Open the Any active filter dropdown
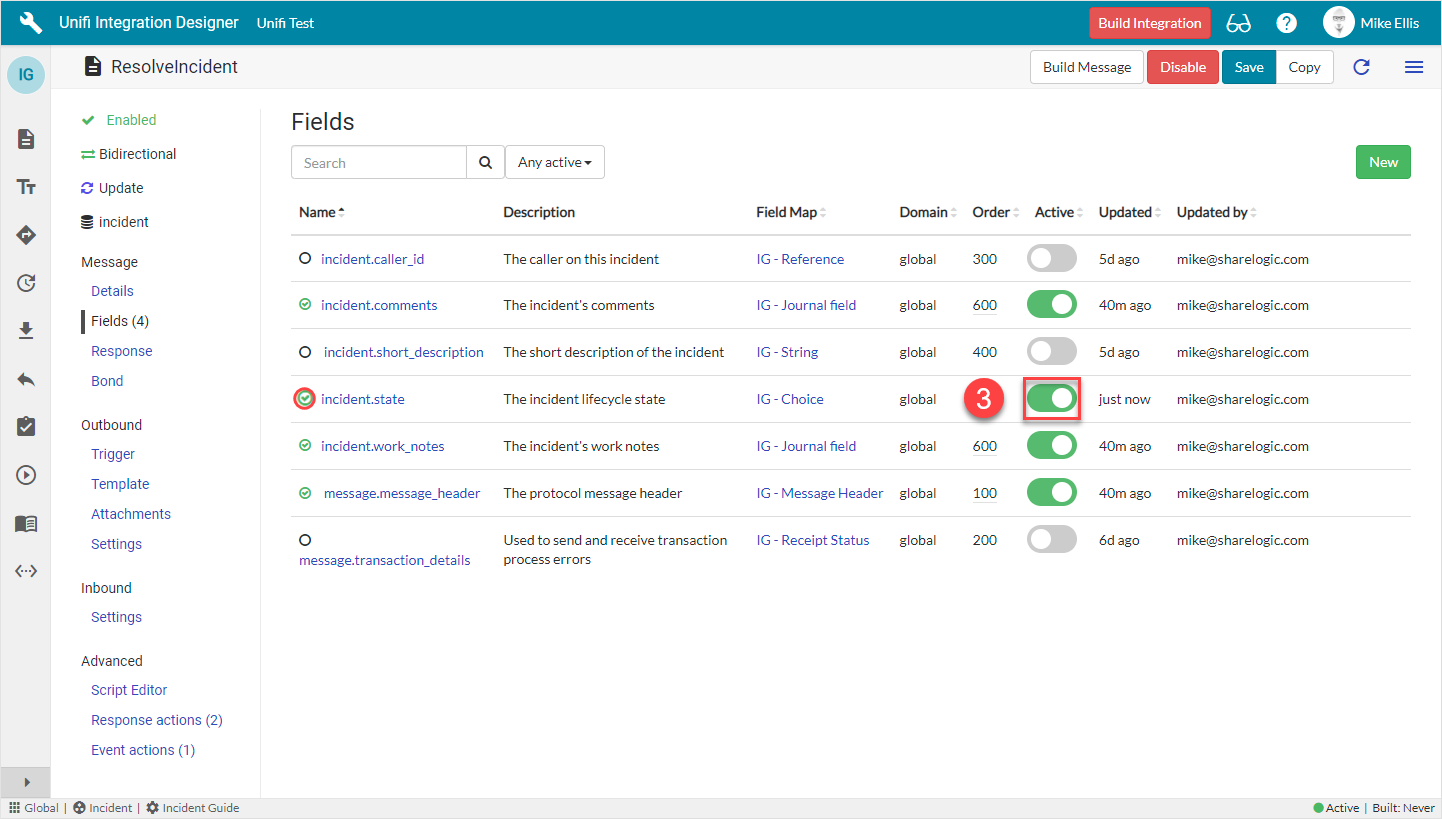1442x819 pixels. pyautogui.click(x=554, y=163)
